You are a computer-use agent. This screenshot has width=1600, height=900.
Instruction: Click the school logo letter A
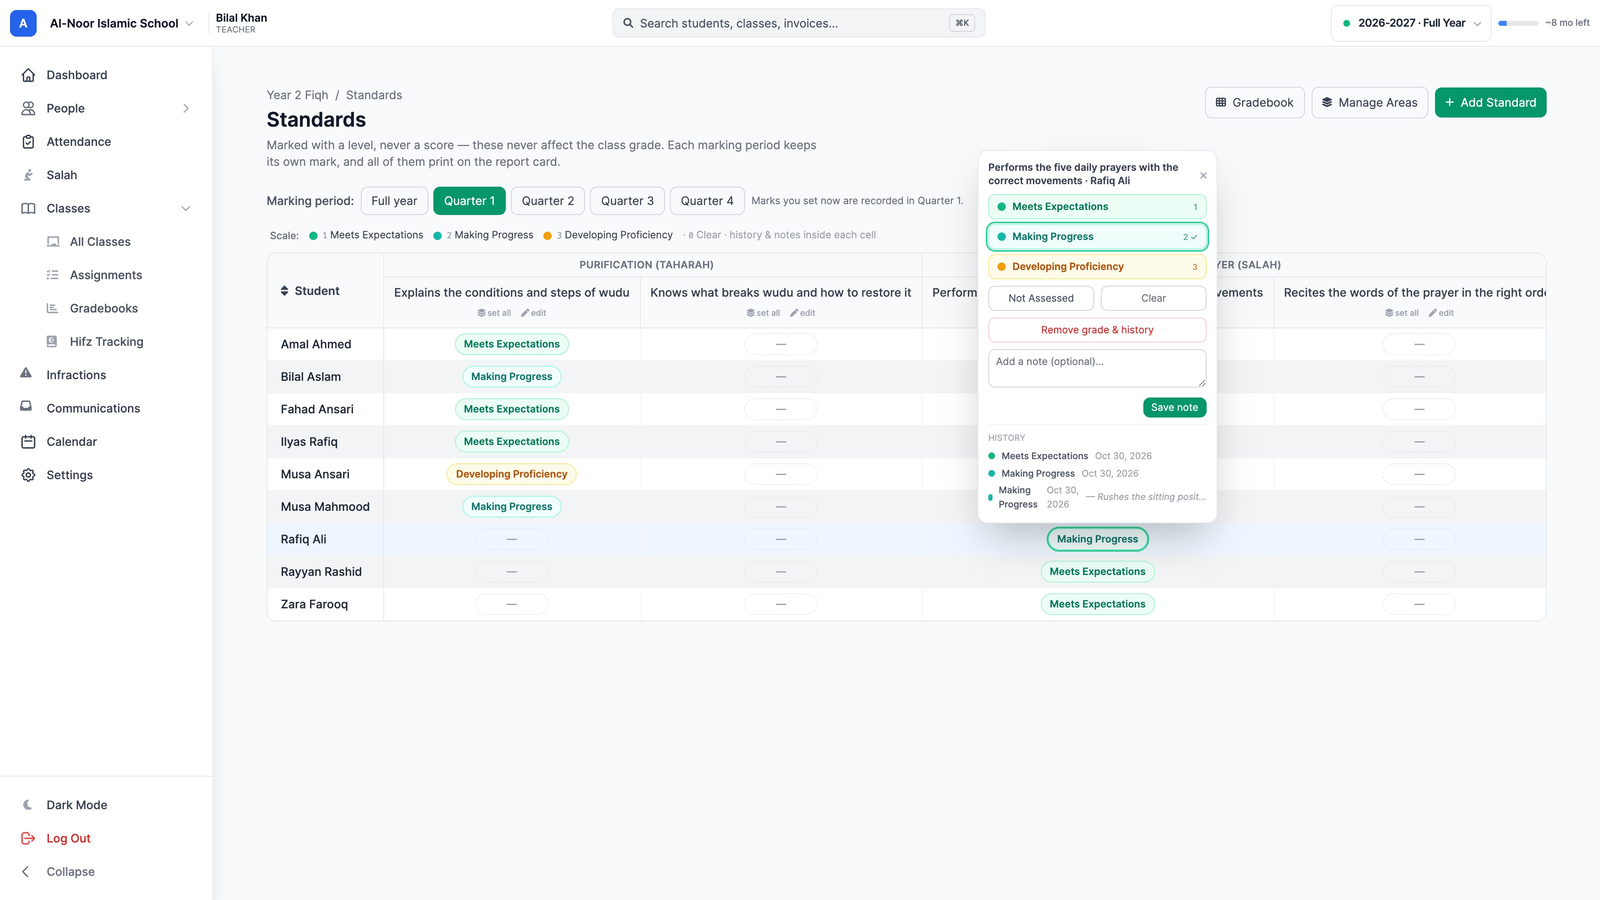pos(23,23)
